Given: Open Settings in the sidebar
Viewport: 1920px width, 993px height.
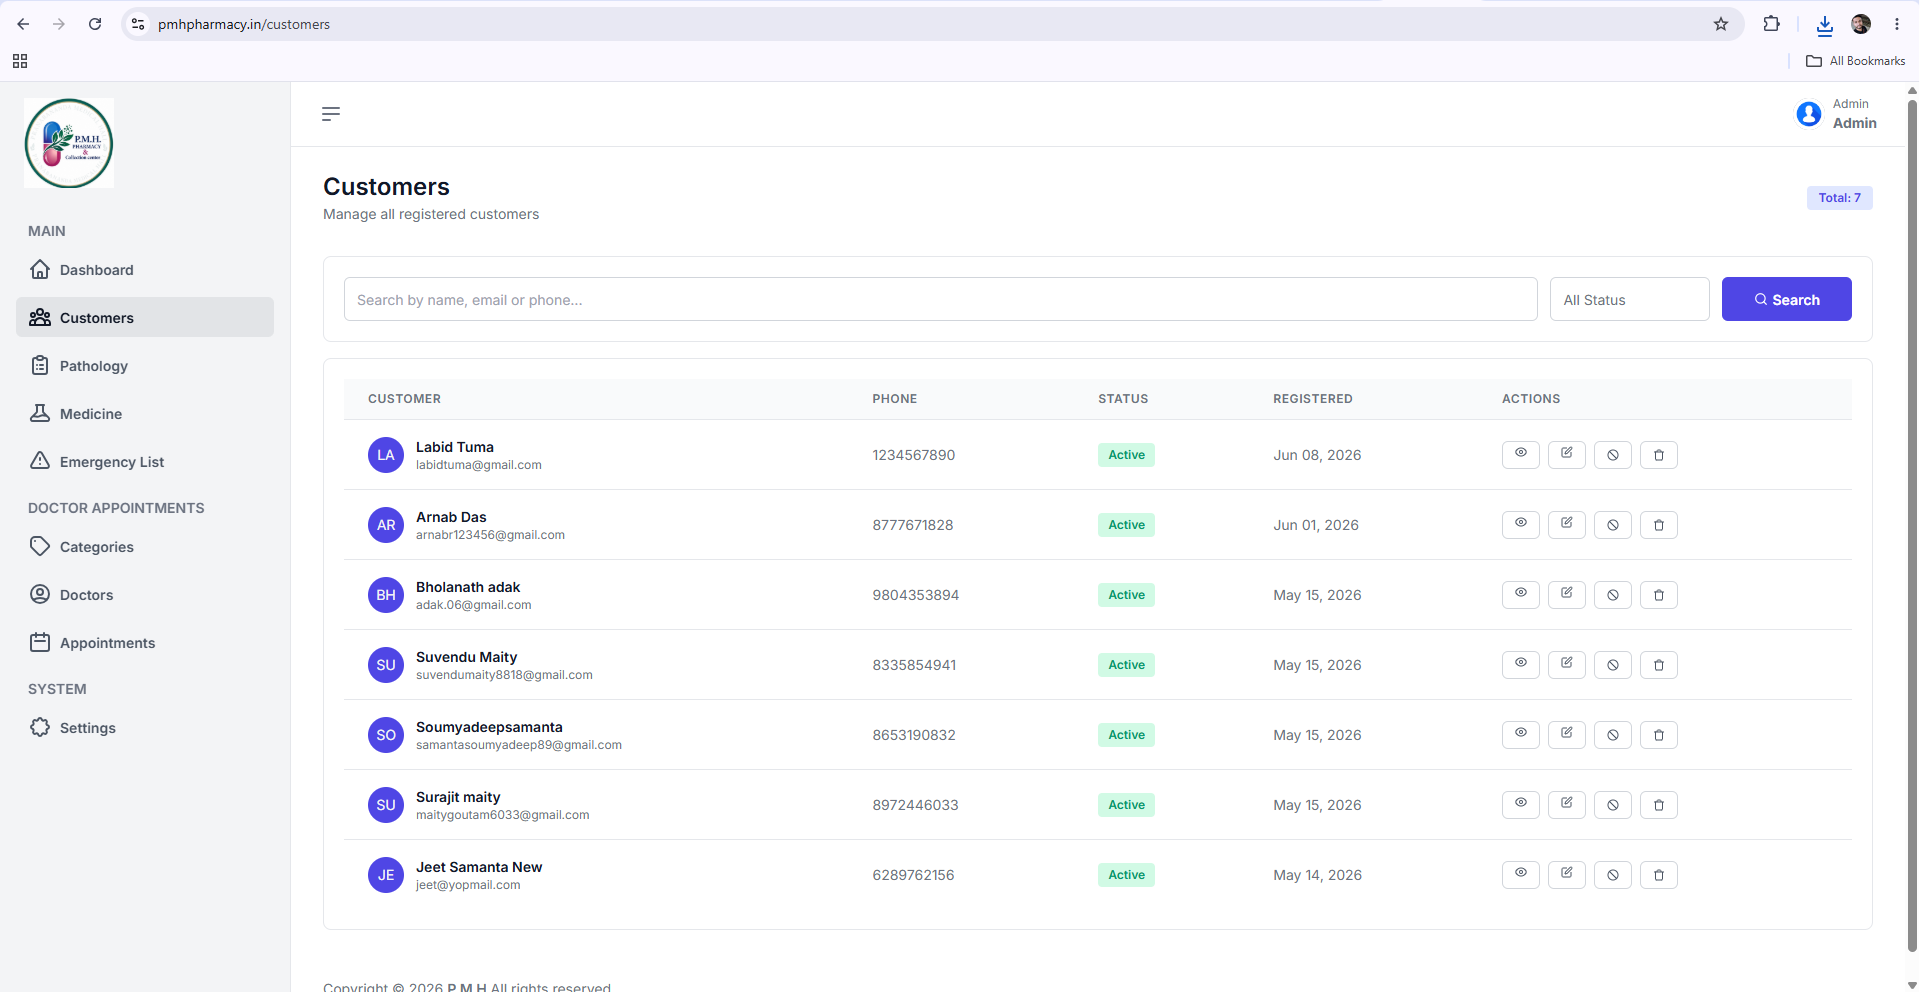Looking at the screenshot, I should click(145, 727).
